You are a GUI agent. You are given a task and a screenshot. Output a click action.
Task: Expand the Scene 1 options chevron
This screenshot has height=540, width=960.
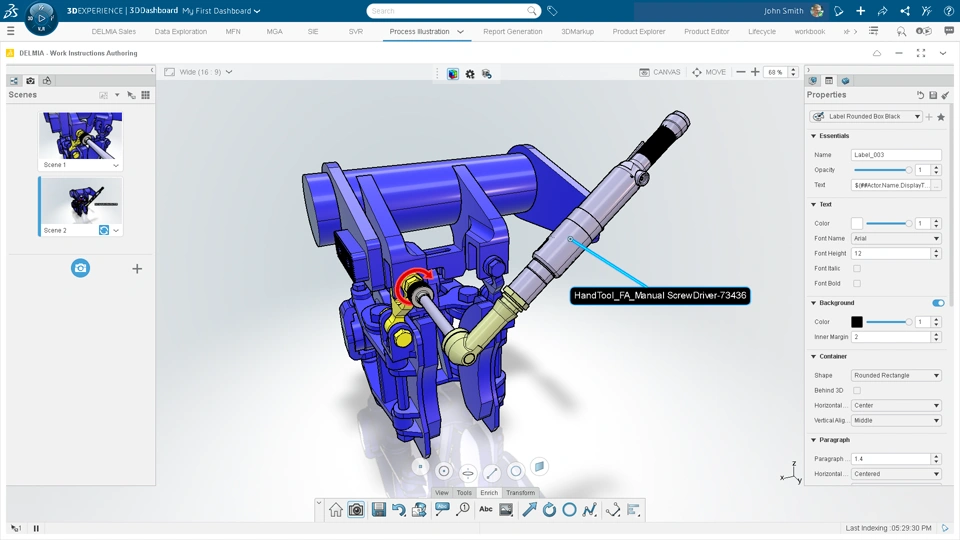click(116, 165)
